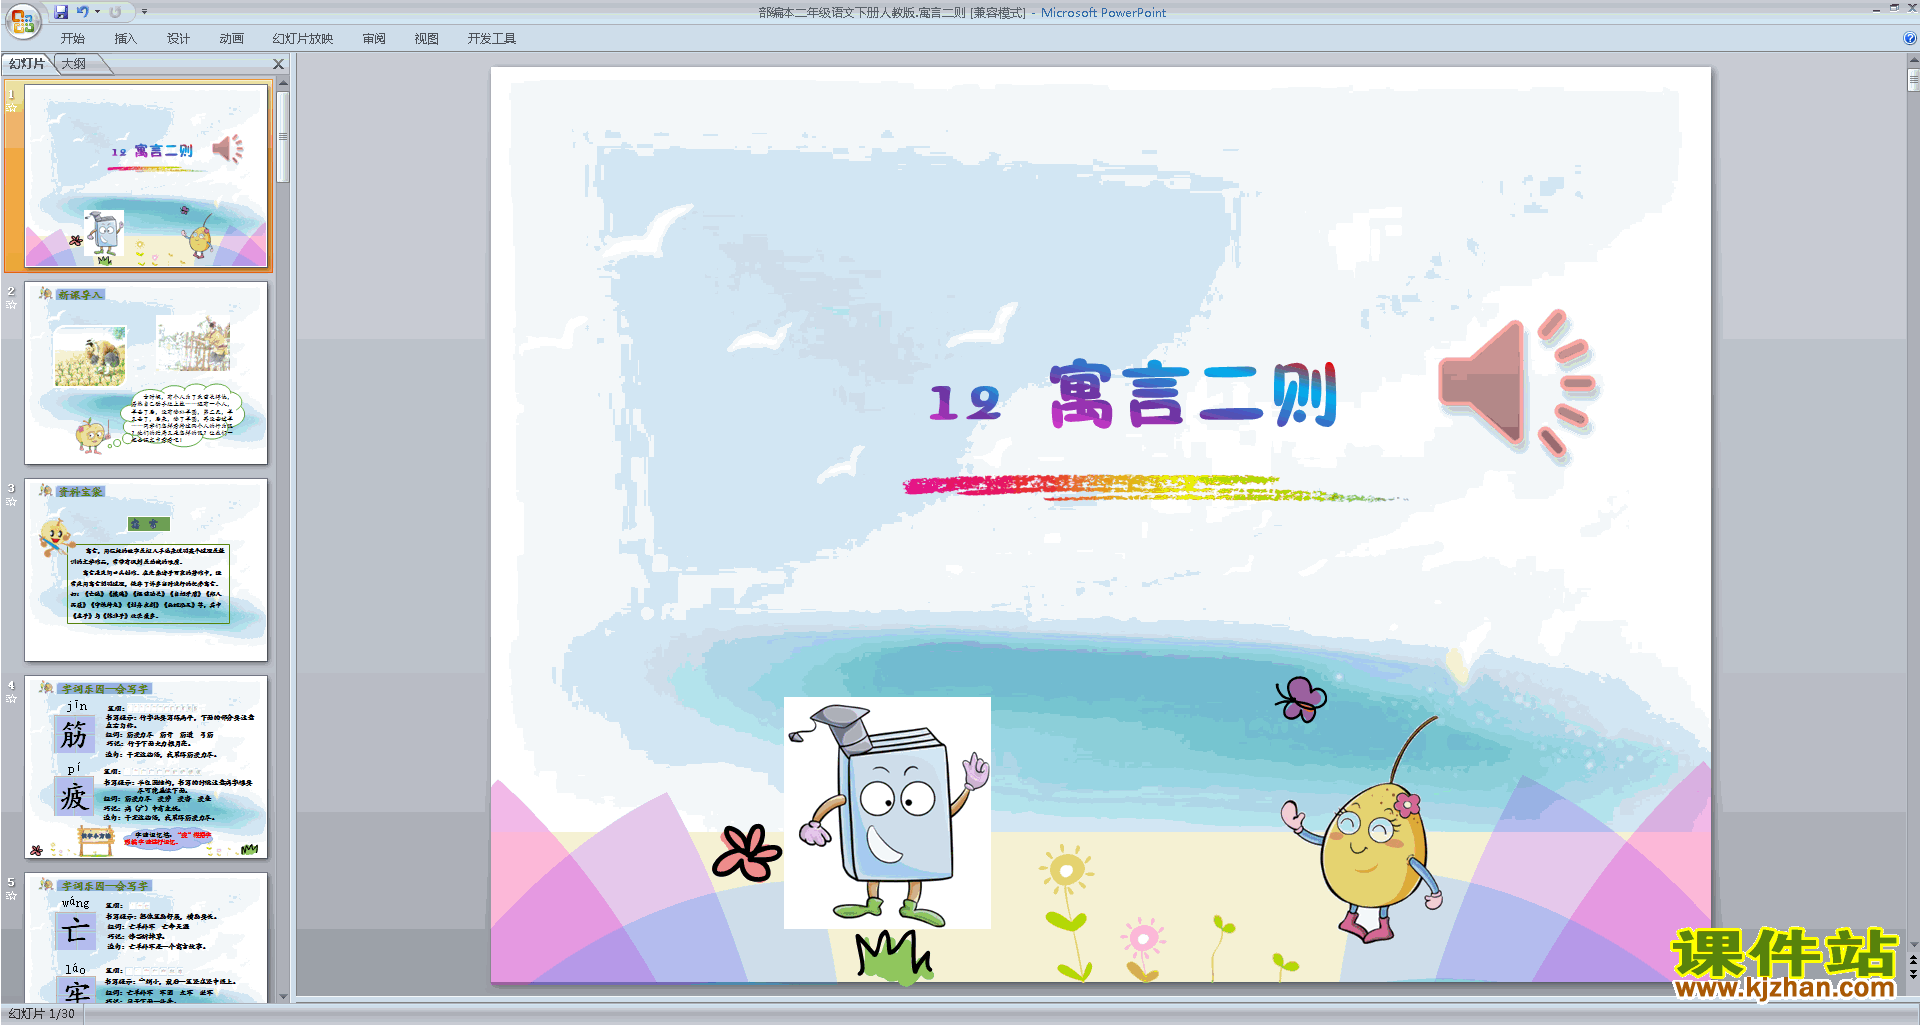Open the 幻灯片放映 ribbon tab

click(x=303, y=39)
